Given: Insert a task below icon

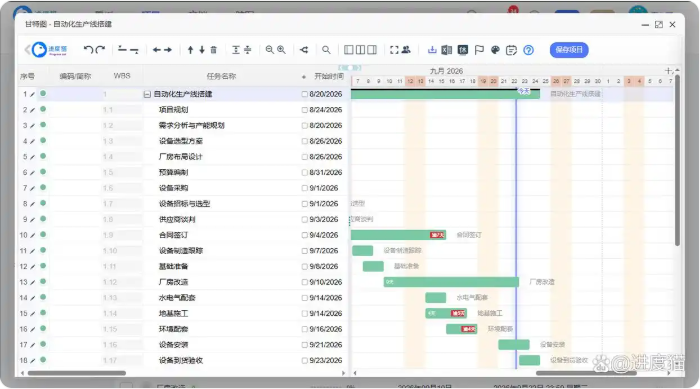Looking at the screenshot, I should [x=134, y=50].
